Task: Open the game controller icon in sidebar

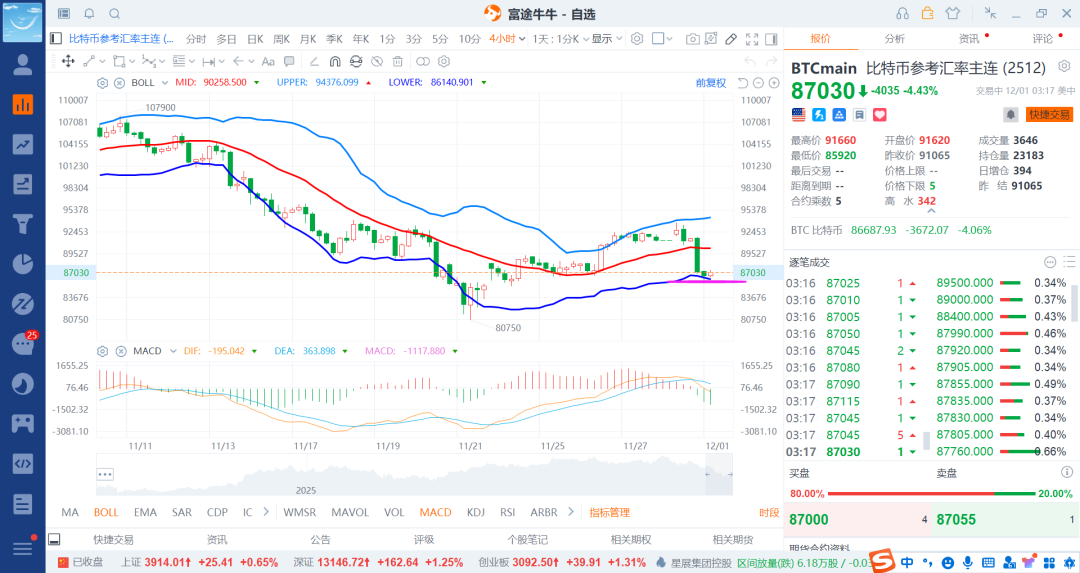Action: pyautogui.click(x=23, y=424)
